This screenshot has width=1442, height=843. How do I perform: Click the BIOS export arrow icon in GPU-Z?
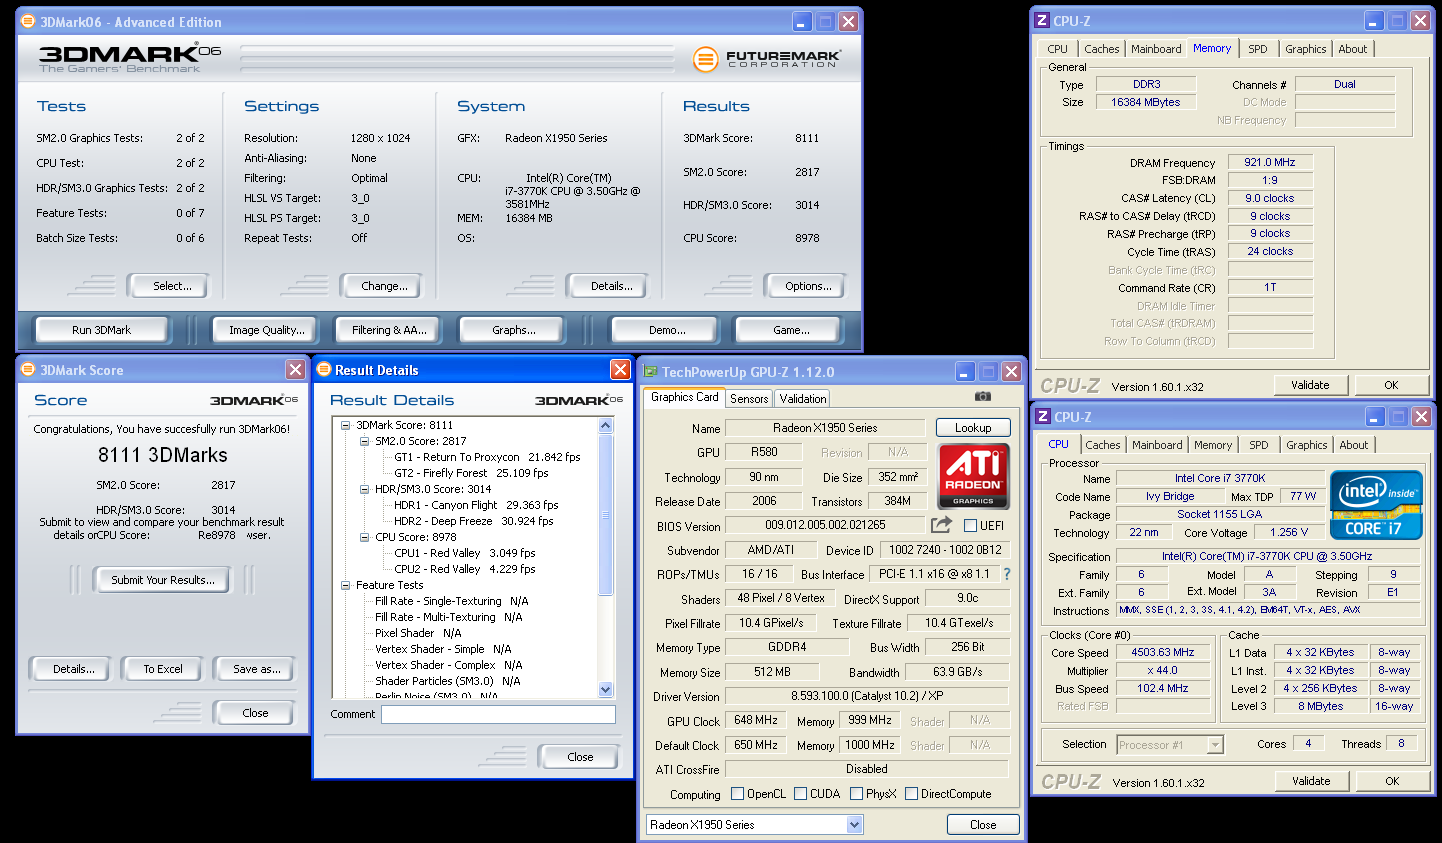click(941, 524)
